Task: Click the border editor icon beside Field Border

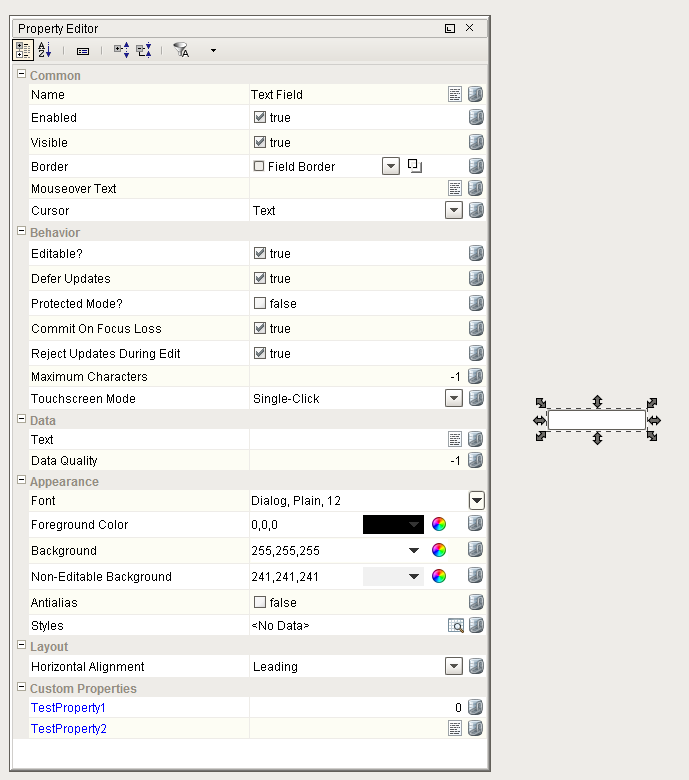Action: tap(415, 166)
